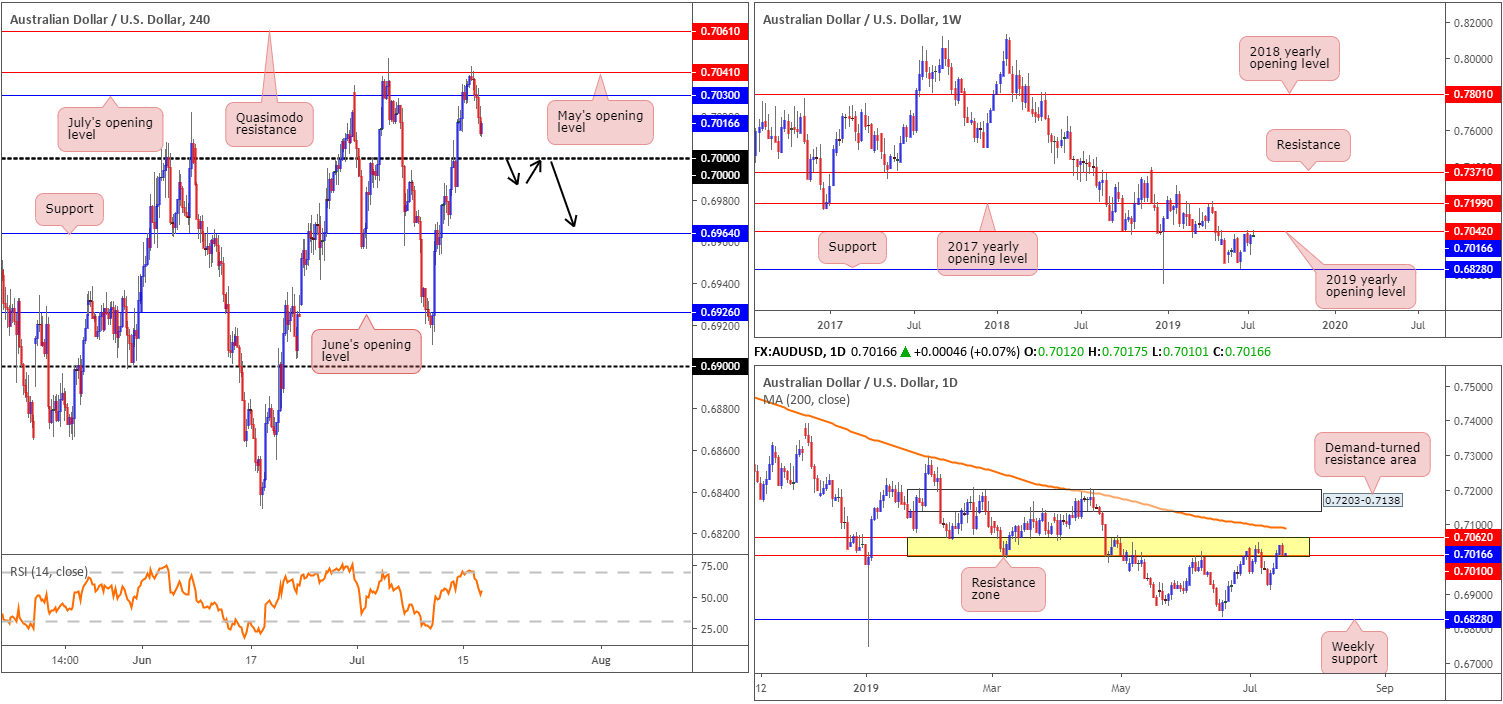
Task: Select the demand-turned resistance rectangle on daily chart
Action: point(1113,501)
